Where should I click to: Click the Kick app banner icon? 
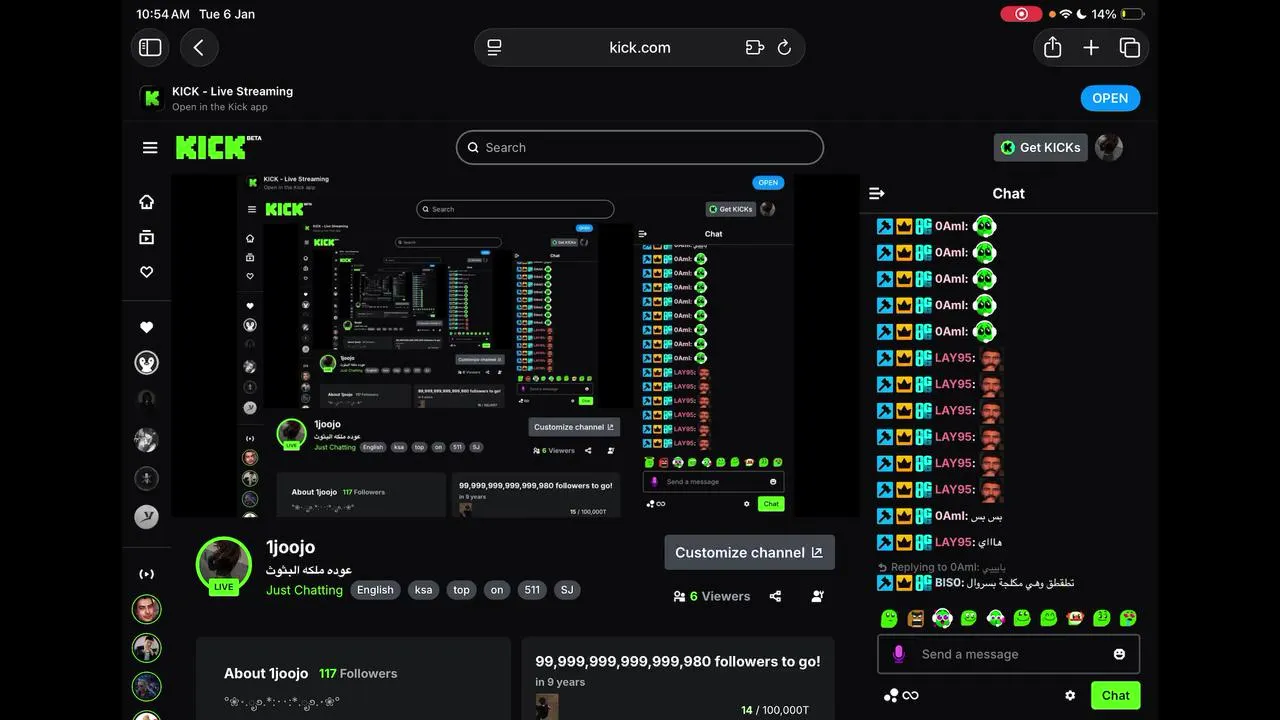(152, 98)
